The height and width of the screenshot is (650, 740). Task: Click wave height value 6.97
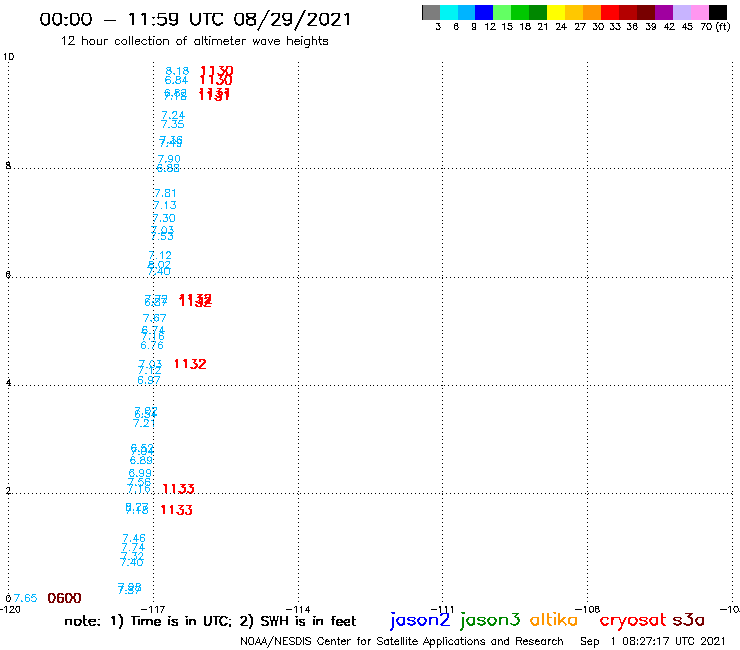pos(149,380)
